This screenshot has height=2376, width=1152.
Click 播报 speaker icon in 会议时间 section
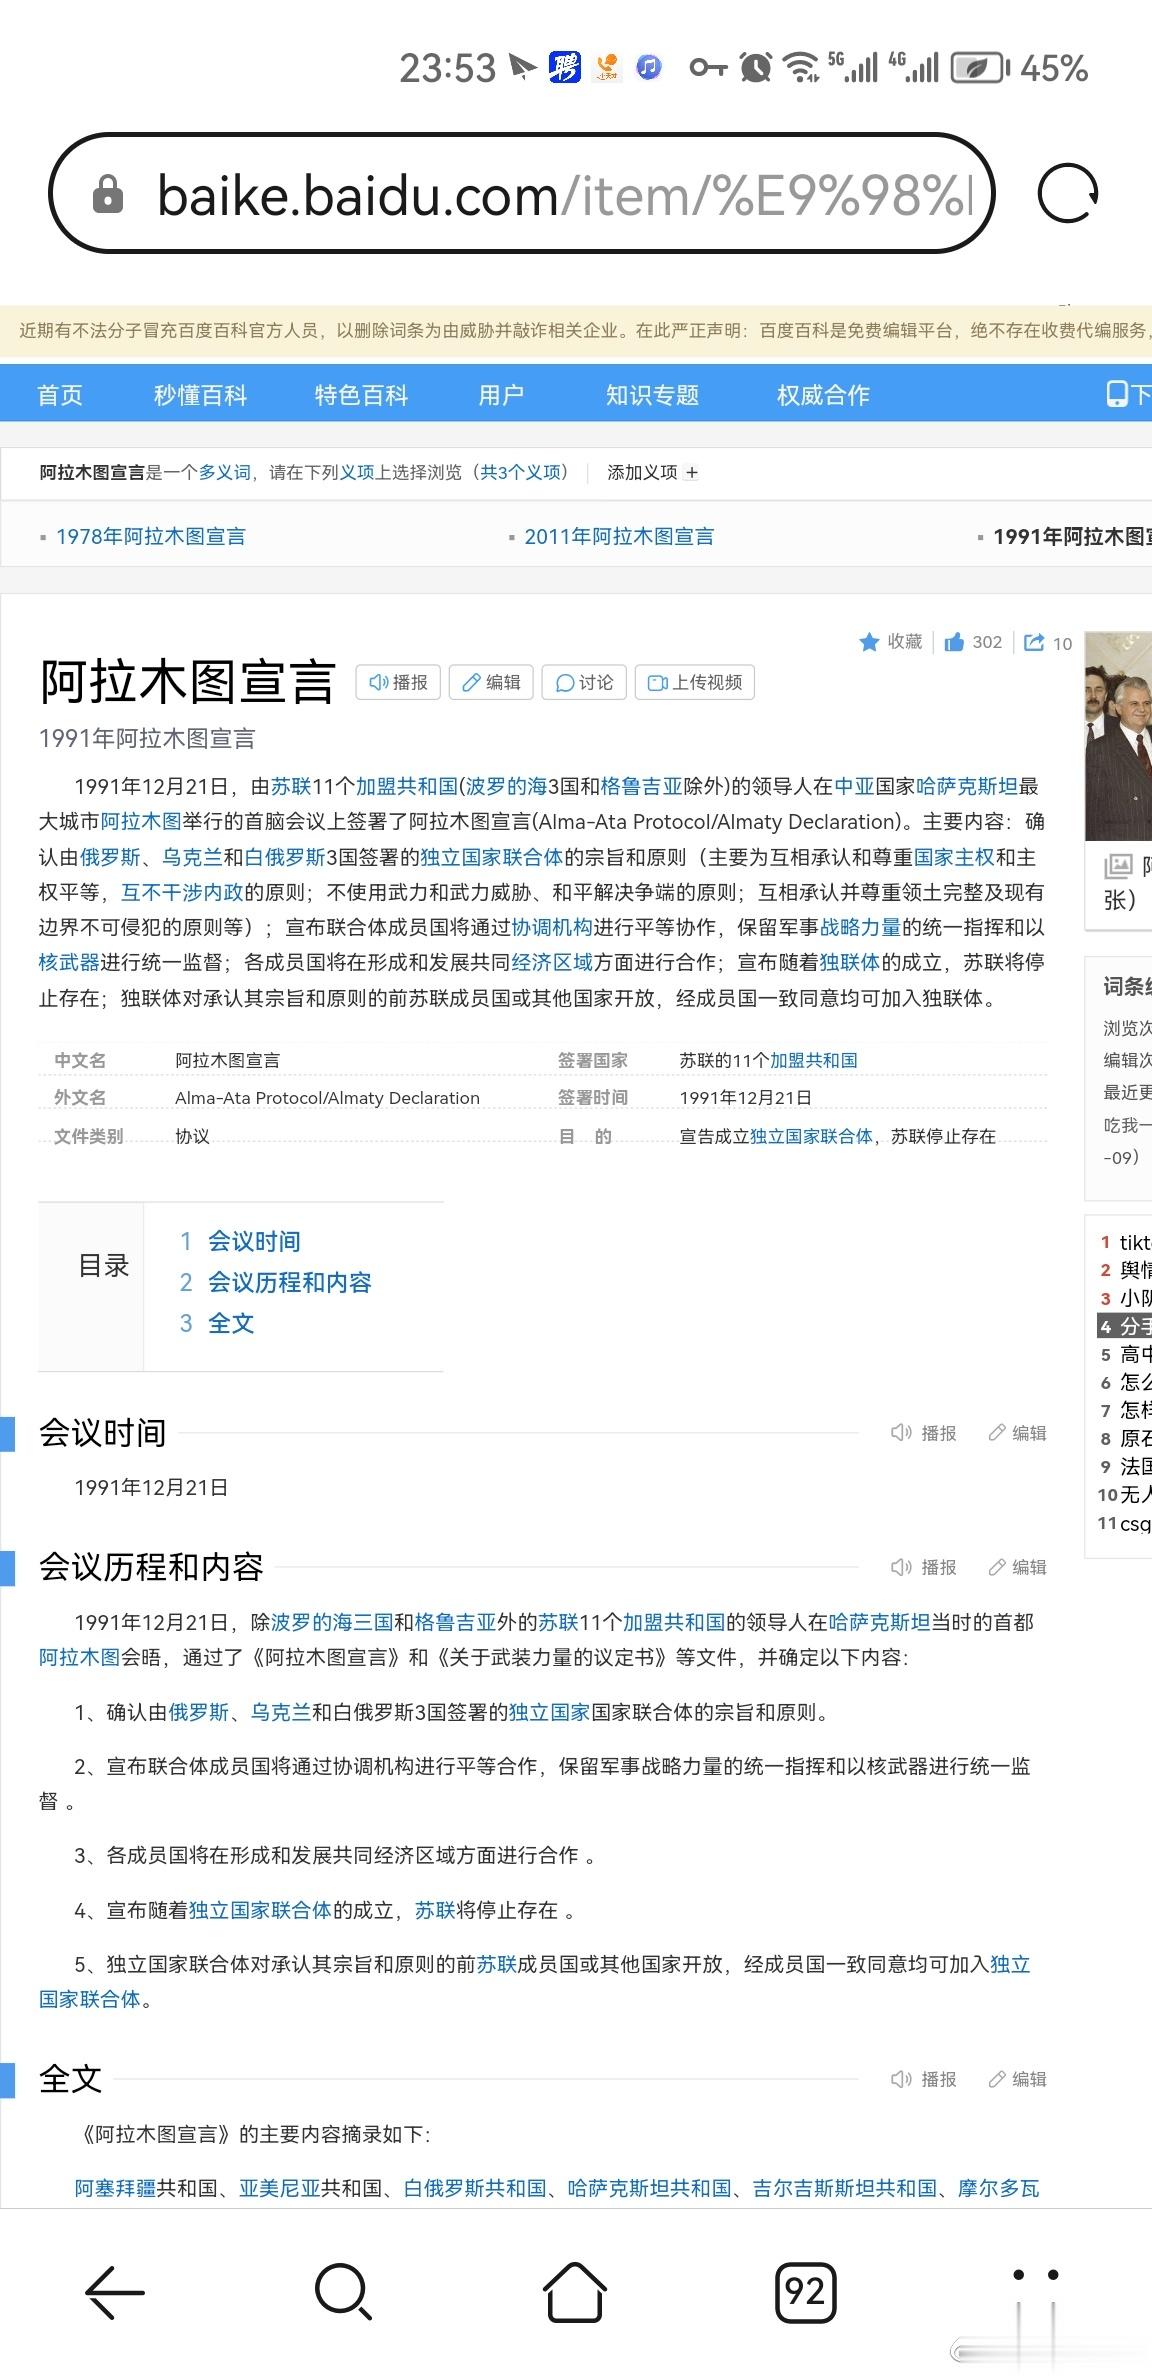pyautogui.click(x=901, y=1433)
